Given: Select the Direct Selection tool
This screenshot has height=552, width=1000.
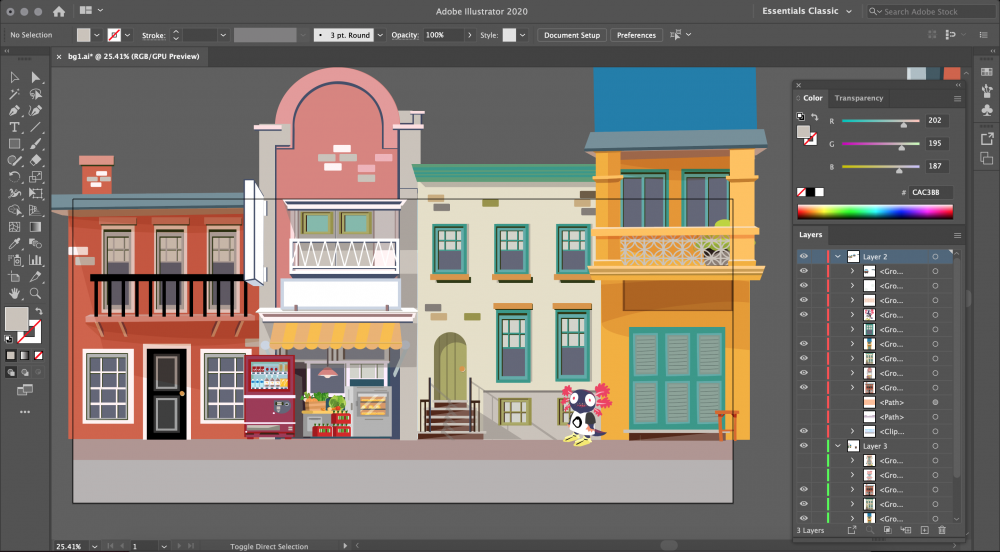Looking at the screenshot, I should [35, 78].
